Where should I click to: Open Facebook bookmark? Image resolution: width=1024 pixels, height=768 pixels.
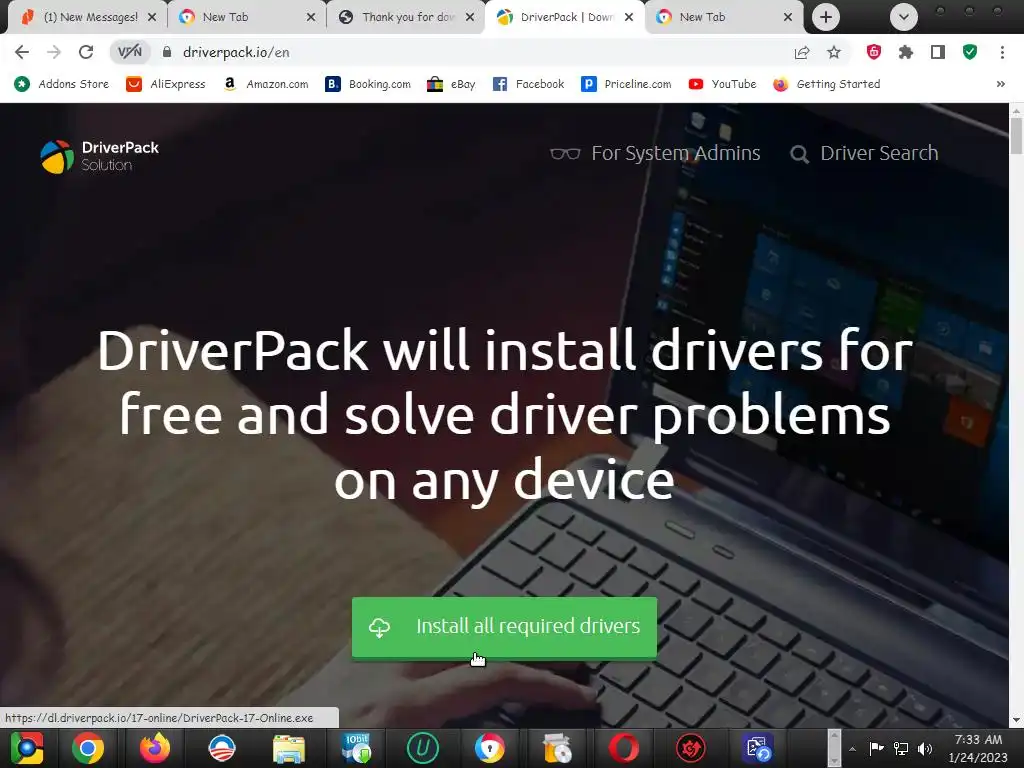tap(528, 84)
